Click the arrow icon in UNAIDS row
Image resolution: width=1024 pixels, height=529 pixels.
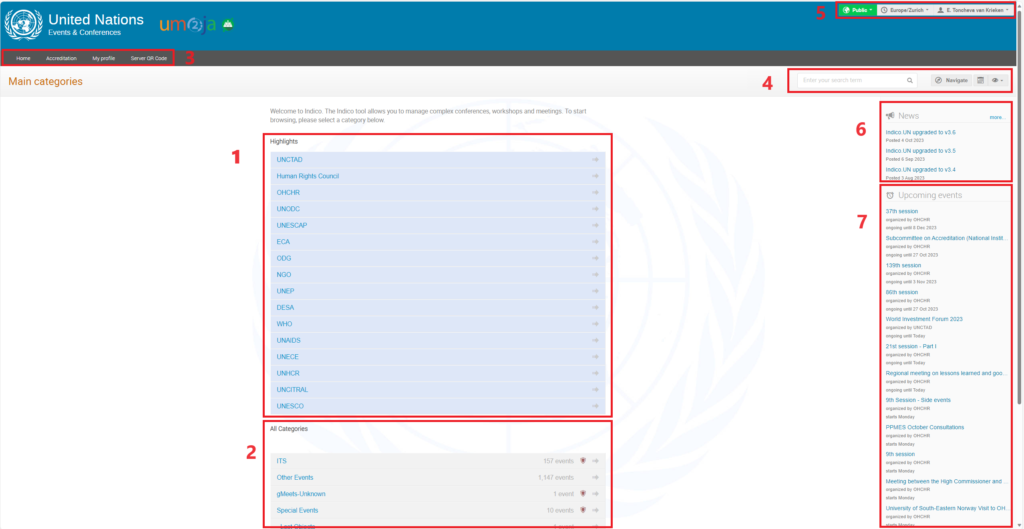click(x=595, y=340)
